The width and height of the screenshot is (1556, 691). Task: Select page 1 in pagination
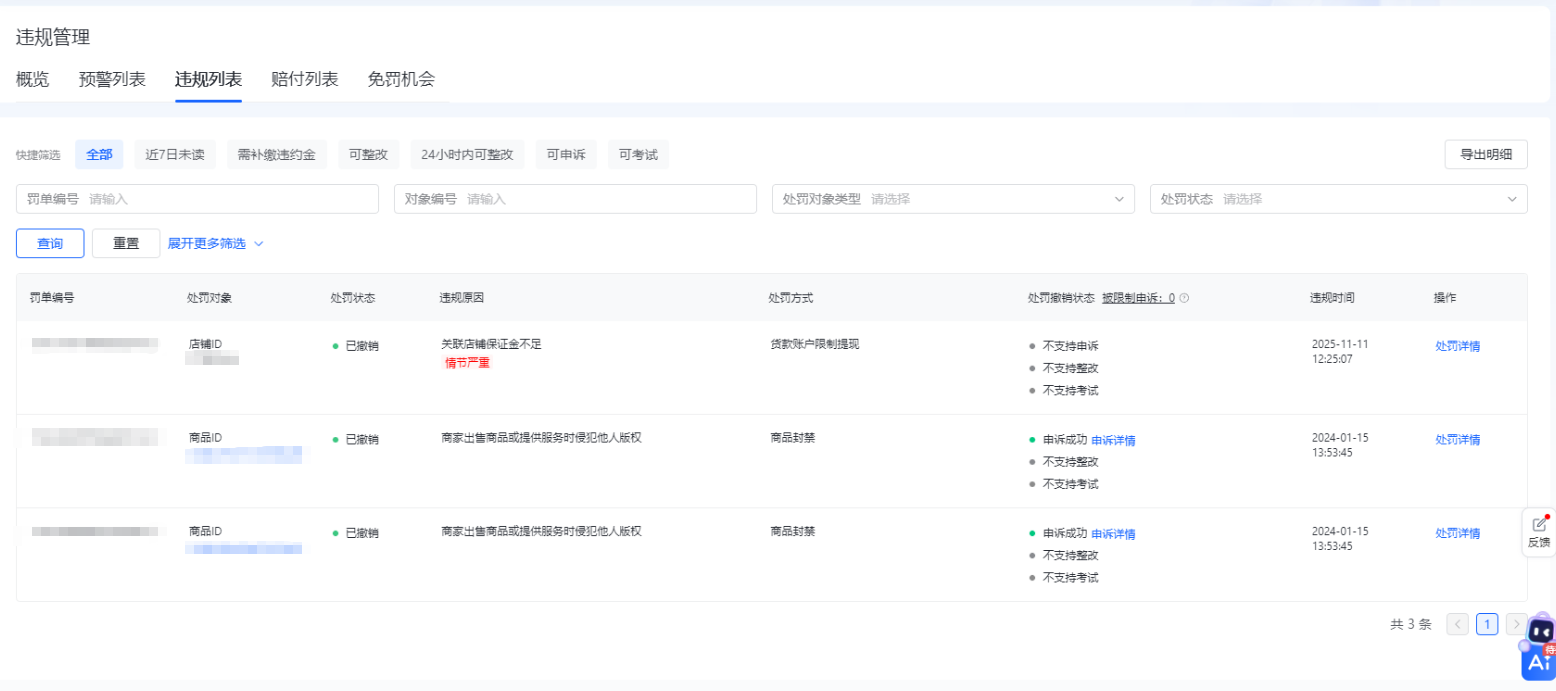pos(1487,624)
